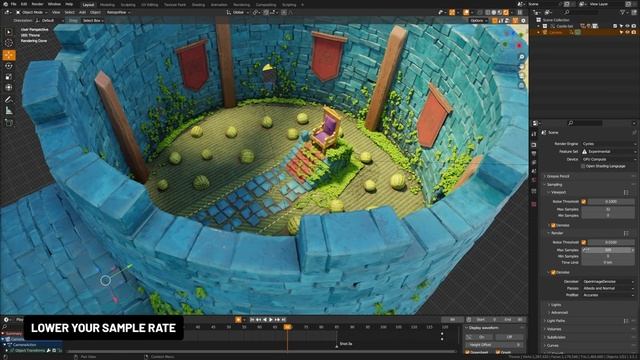Click the RetopoFlow header button
The width and height of the screenshot is (640, 360).
tap(118, 12)
